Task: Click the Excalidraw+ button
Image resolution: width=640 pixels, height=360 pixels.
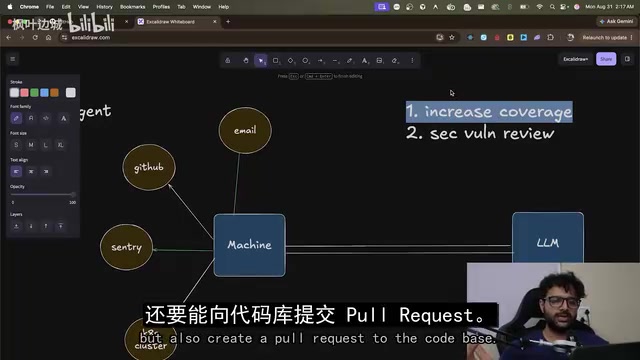Action: (576, 59)
